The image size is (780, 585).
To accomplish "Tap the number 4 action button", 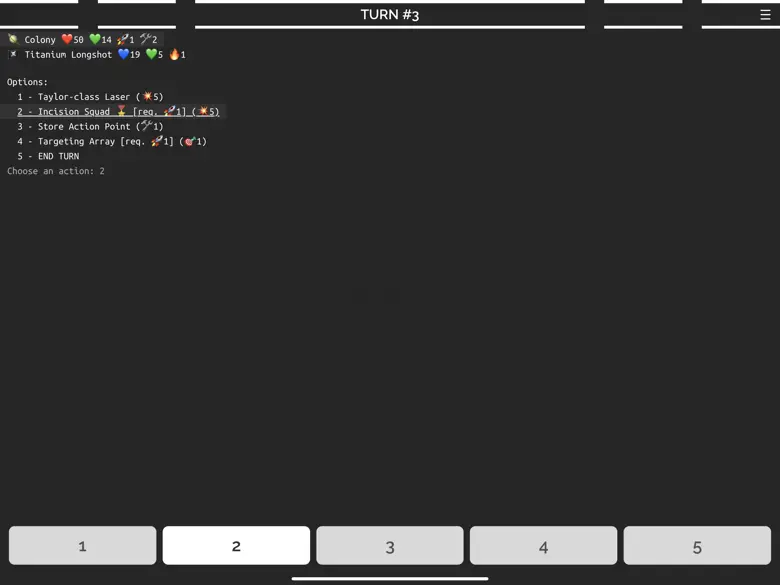I will pos(544,546).
